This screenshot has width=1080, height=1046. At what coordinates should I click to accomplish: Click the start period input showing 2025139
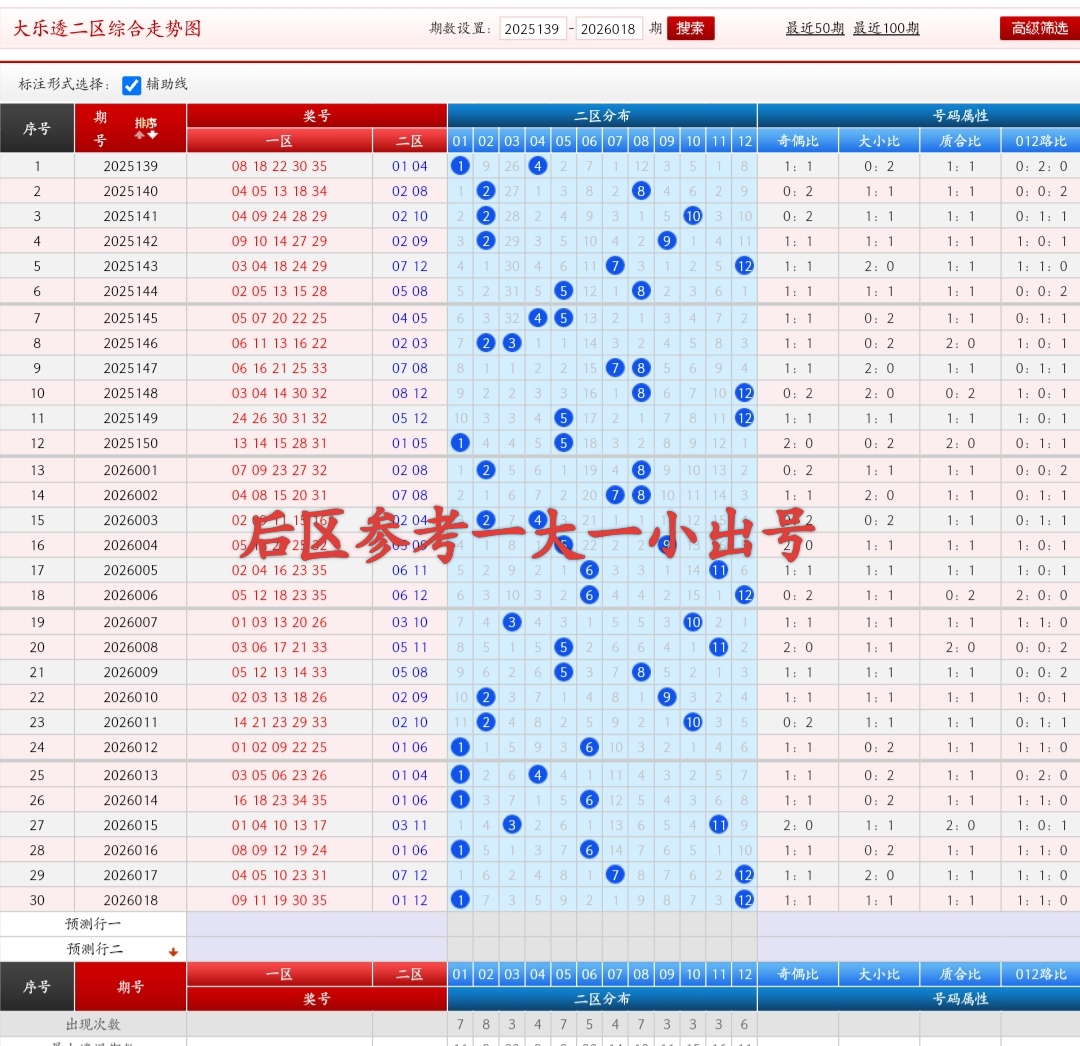534,28
